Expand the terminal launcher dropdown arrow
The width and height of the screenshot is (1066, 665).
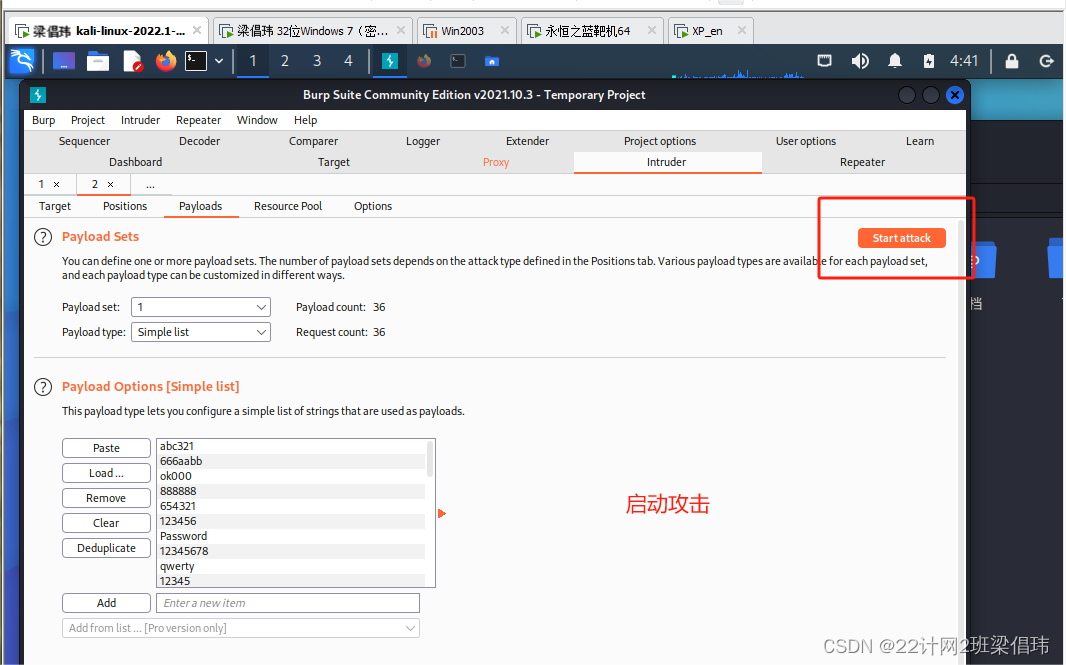[x=219, y=61]
